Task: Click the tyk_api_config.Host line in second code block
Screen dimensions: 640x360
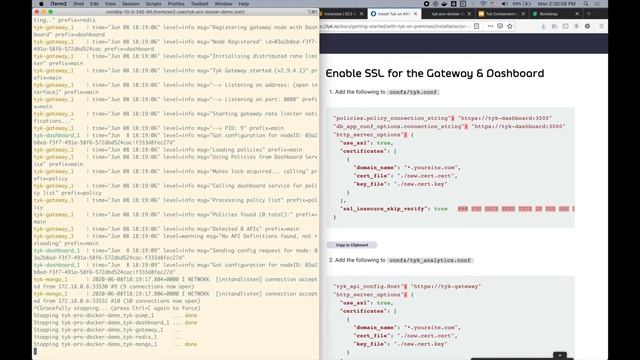Action: (407, 287)
